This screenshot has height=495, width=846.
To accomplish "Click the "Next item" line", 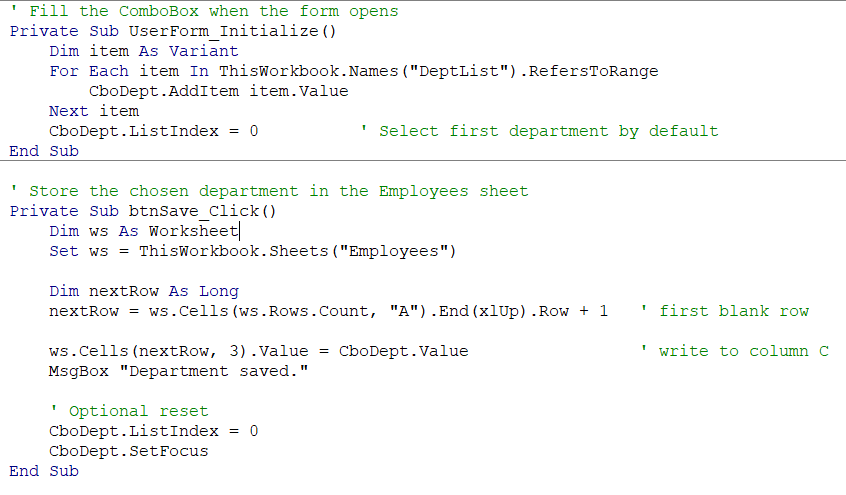I will click(94, 111).
